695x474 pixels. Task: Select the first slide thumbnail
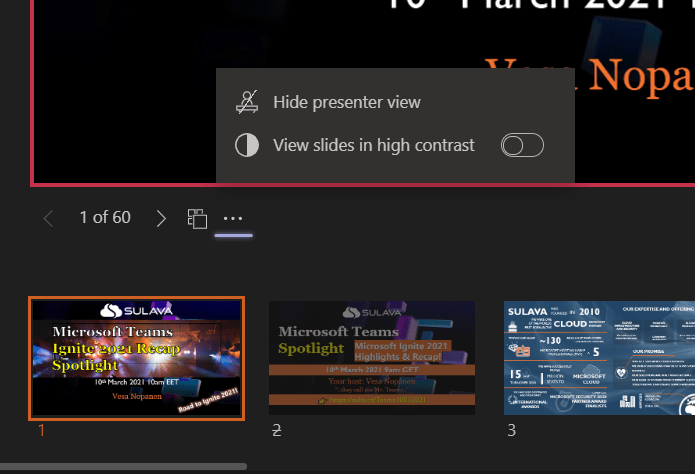point(136,358)
